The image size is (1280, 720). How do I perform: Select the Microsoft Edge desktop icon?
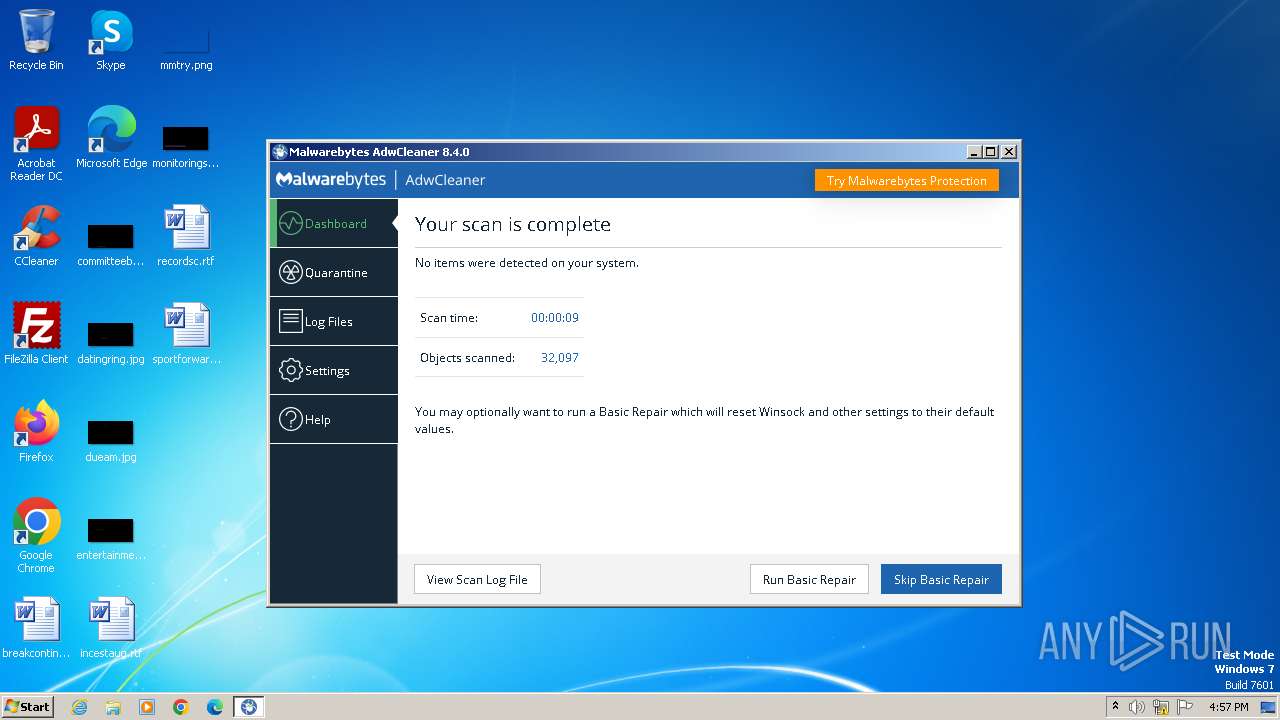click(111, 138)
